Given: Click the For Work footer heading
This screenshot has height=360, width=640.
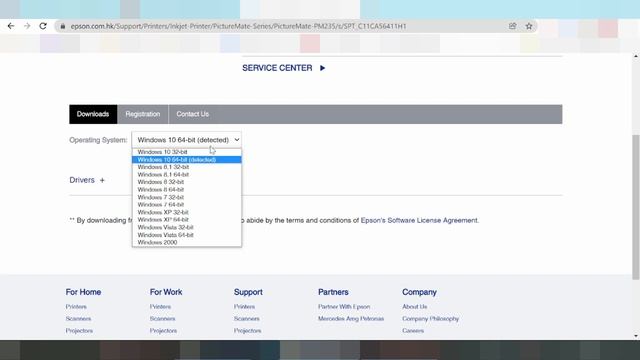Looking at the screenshot, I should [x=166, y=292].
